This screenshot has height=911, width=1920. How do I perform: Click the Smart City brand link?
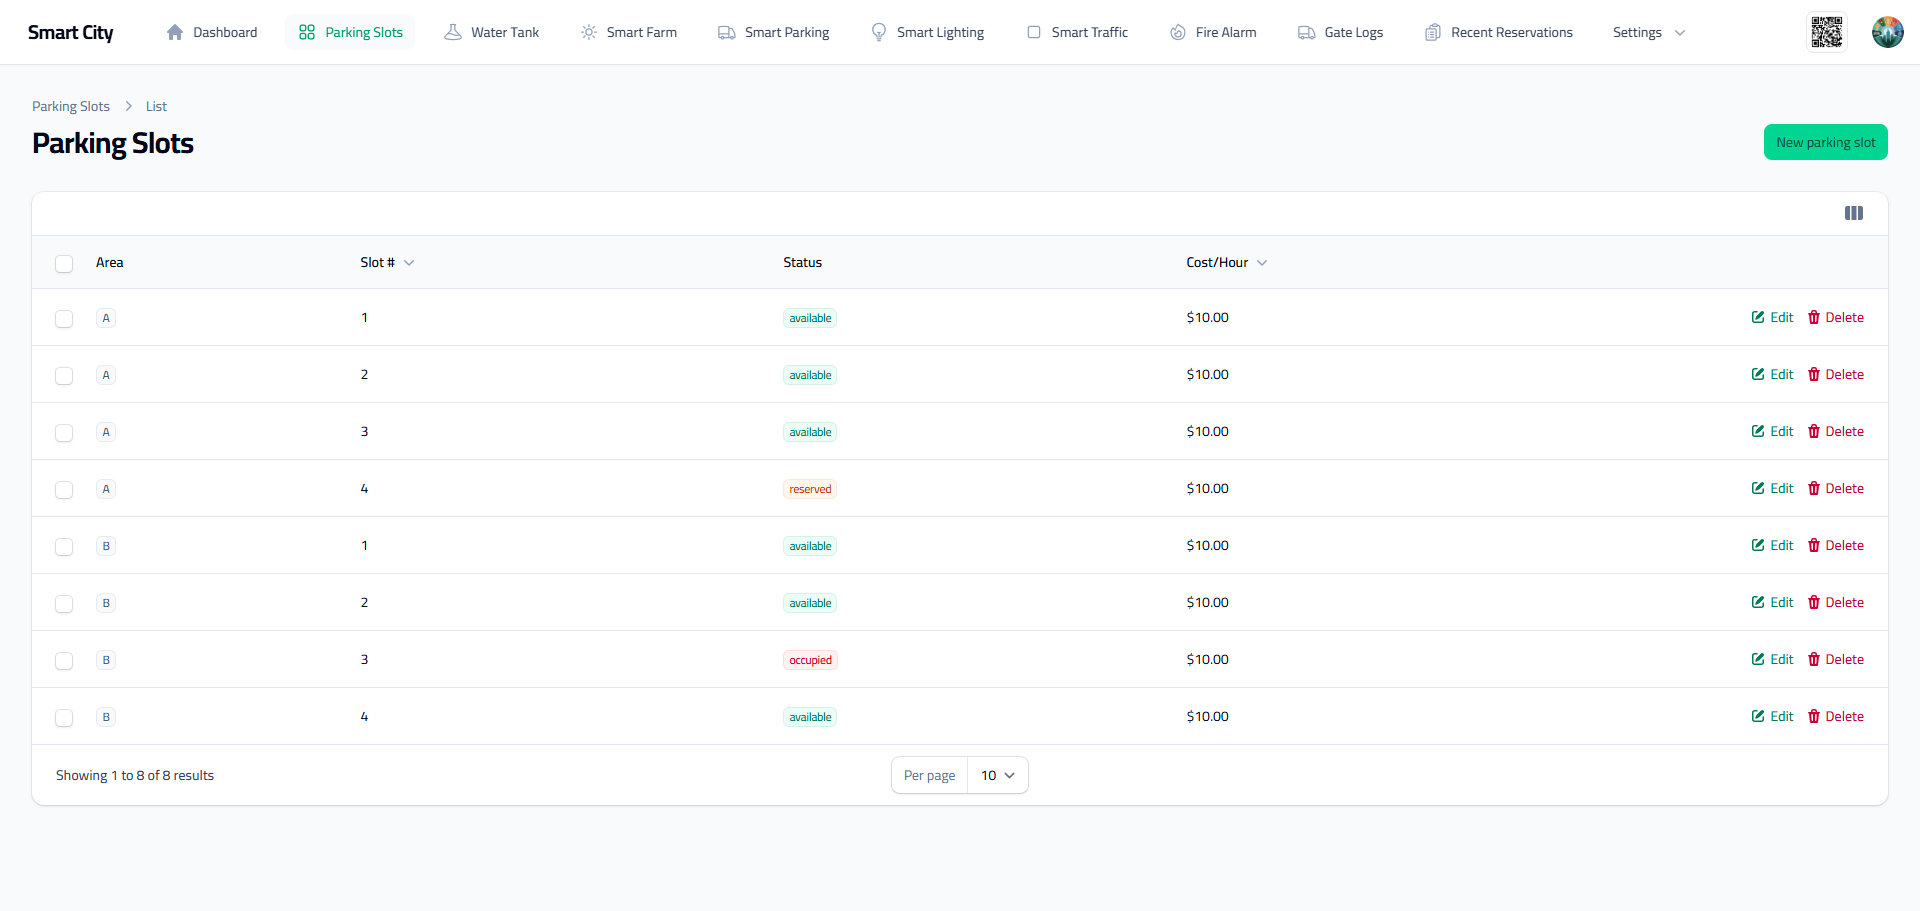tap(70, 32)
